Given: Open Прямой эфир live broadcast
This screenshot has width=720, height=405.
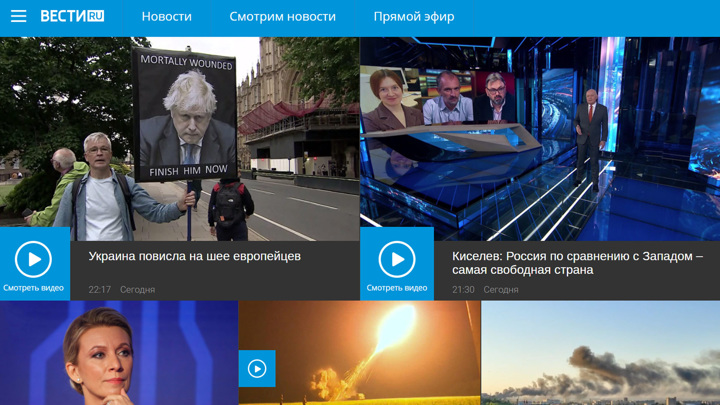Looking at the screenshot, I should (x=413, y=17).
